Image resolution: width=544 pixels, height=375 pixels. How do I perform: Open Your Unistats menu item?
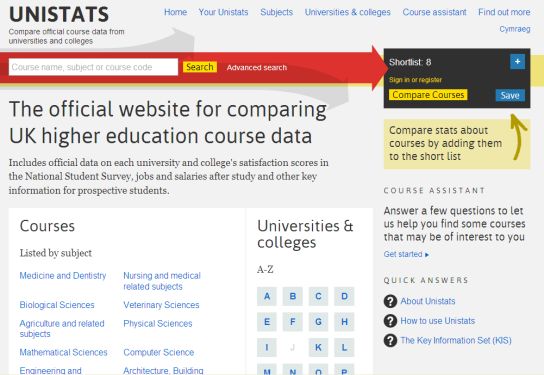coord(223,12)
